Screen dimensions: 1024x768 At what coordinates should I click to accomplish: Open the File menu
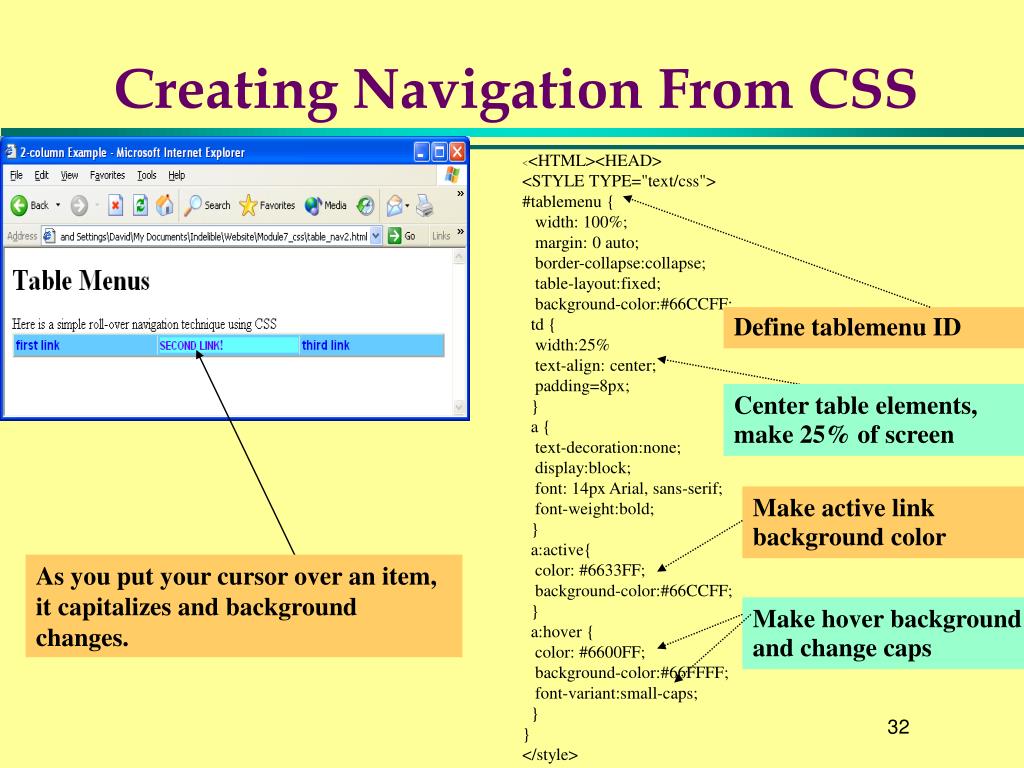pyautogui.click(x=16, y=175)
